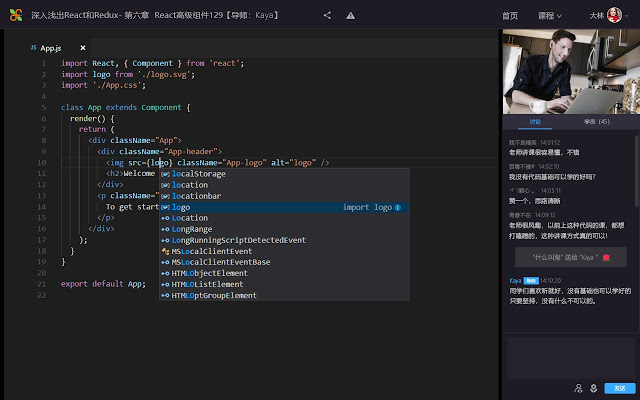This screenshot has width=640, height=400.
Task: Click class icon beside MSLocalClientEvent
Action: click(165, 251)
